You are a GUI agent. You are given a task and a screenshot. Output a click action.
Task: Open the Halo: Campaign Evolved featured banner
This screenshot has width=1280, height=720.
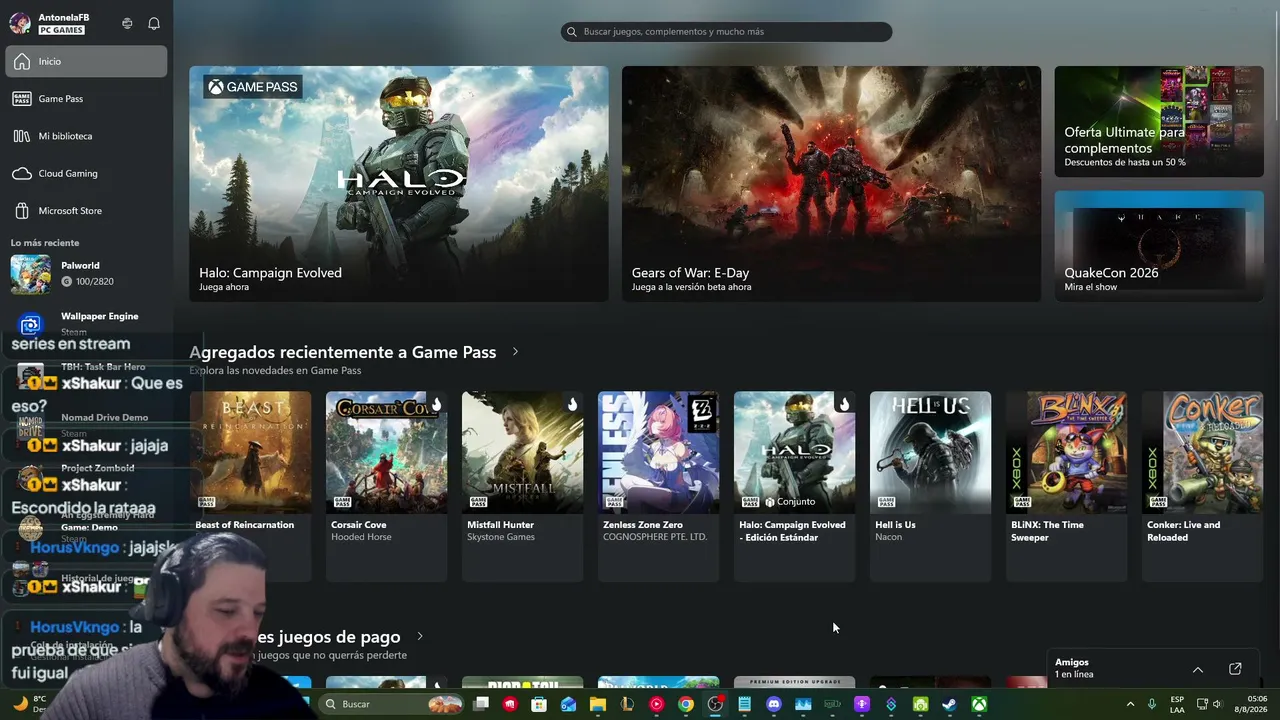pos(399,184)
